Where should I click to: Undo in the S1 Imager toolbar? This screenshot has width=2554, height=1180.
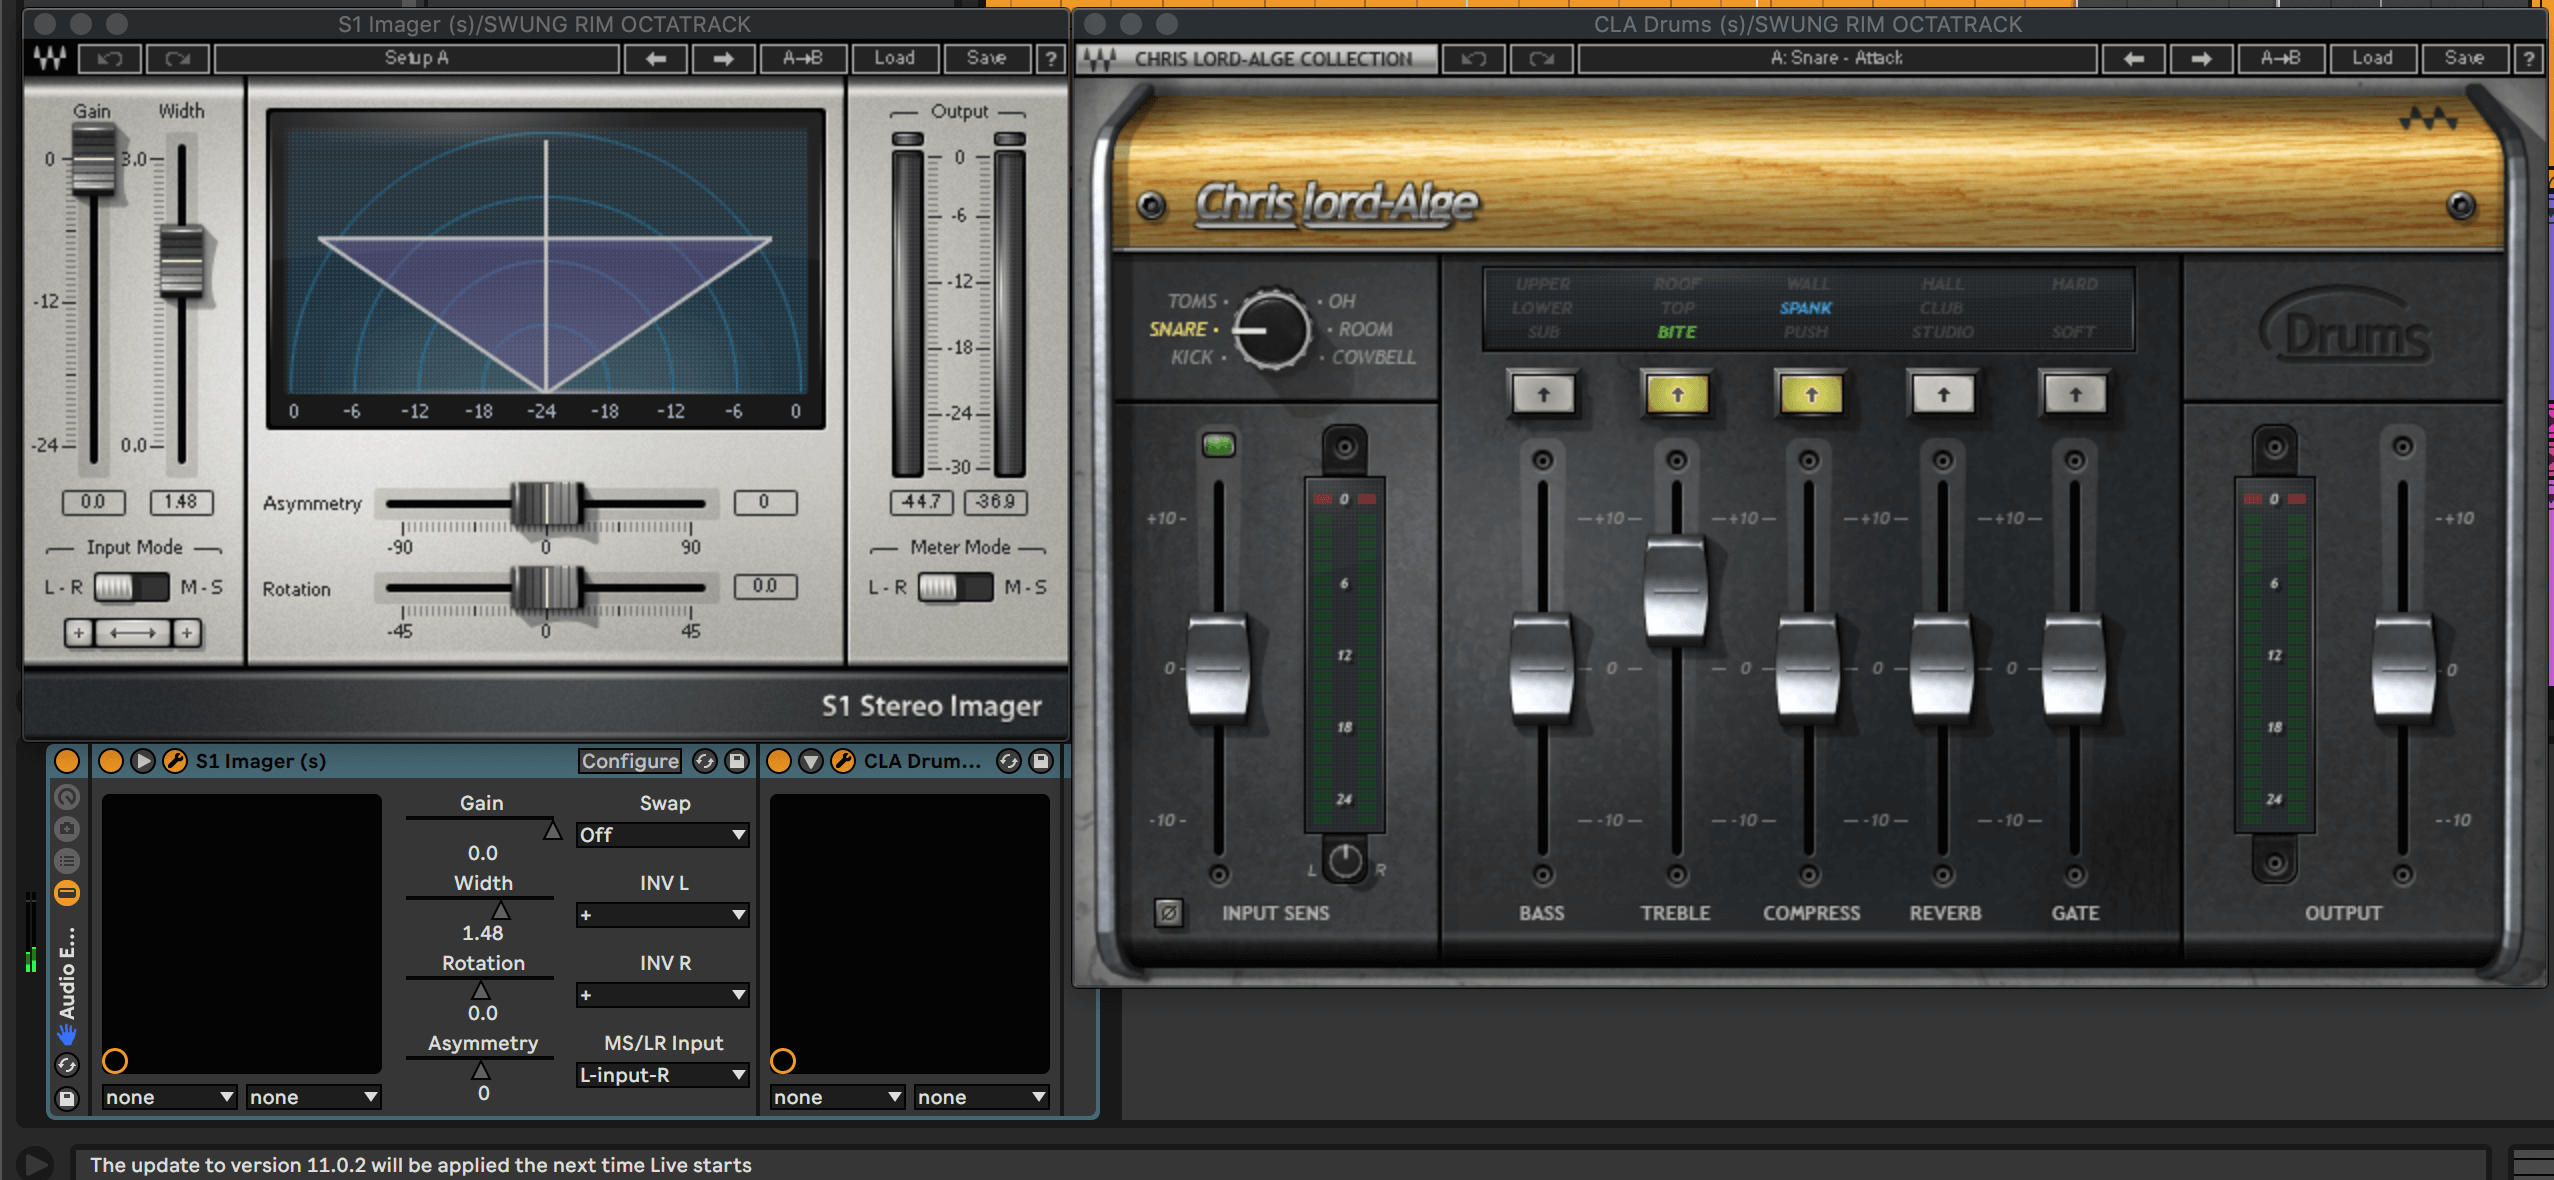110,59
